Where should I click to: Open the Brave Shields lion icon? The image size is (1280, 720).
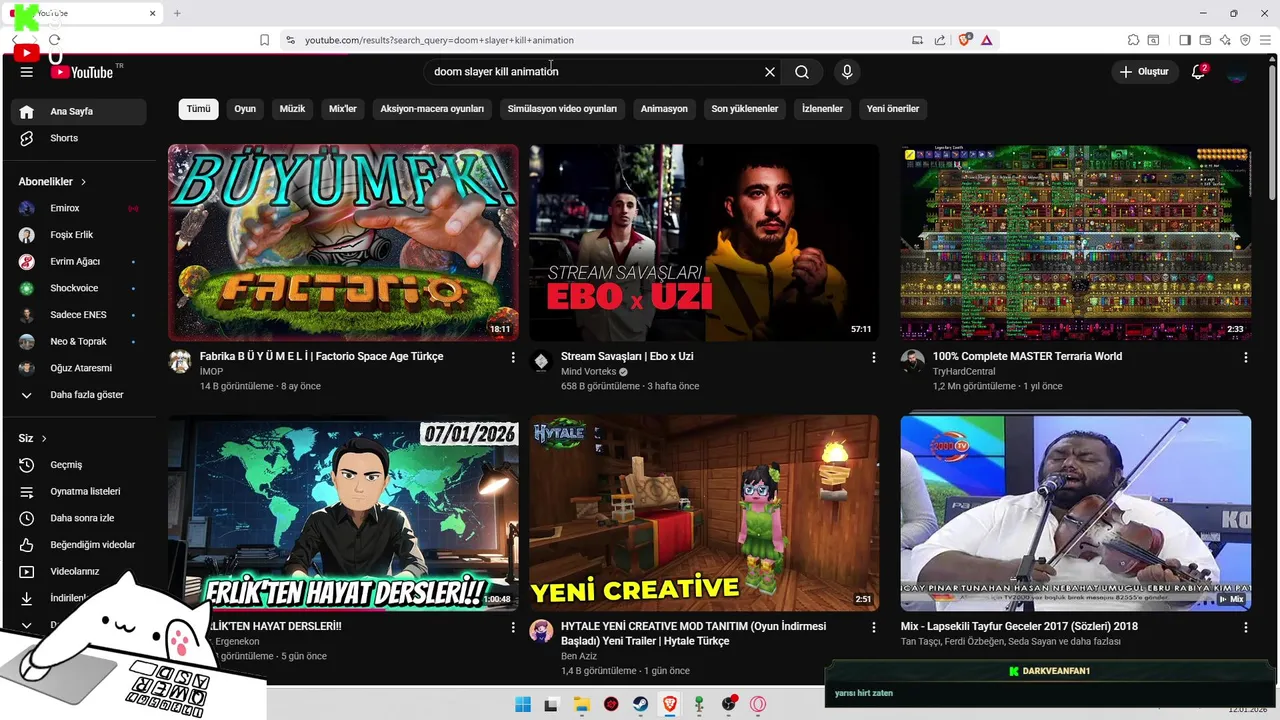[x=964, y=40]
